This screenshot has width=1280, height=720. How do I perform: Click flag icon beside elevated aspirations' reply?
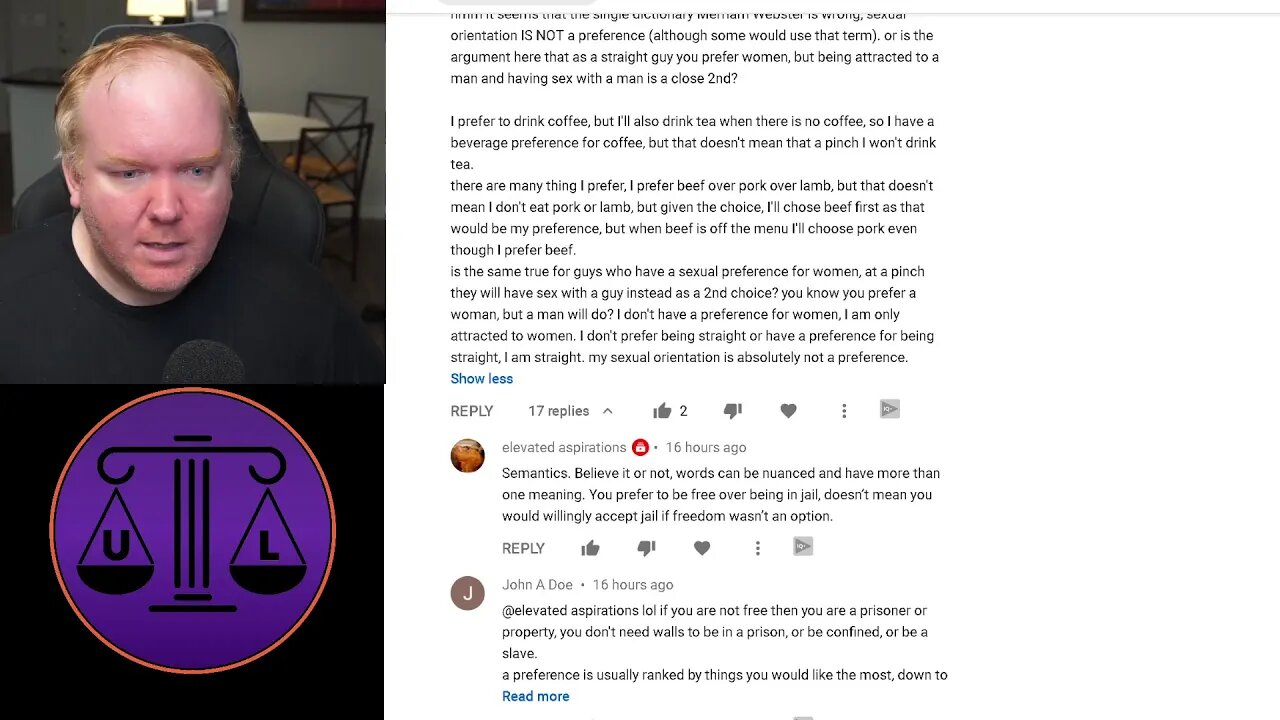click(803, 546)
